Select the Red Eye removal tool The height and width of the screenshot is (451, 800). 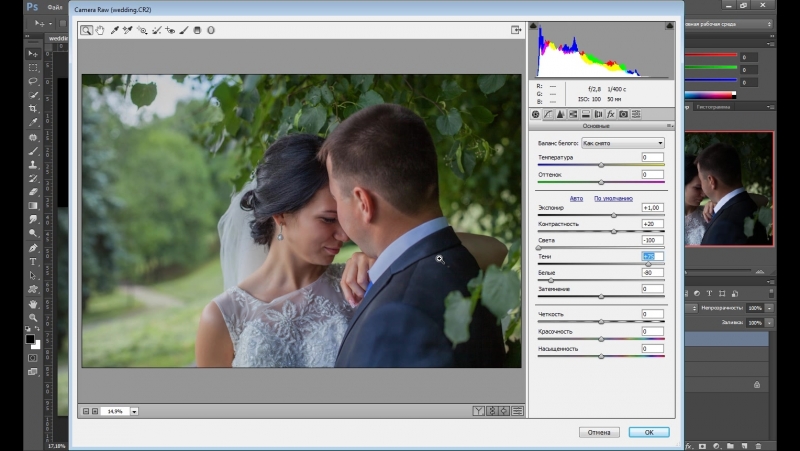(x=171, y=30)
